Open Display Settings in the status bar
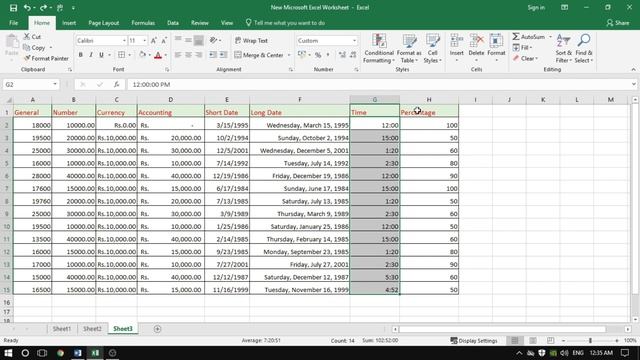640x360 pixels. (474, 340)
